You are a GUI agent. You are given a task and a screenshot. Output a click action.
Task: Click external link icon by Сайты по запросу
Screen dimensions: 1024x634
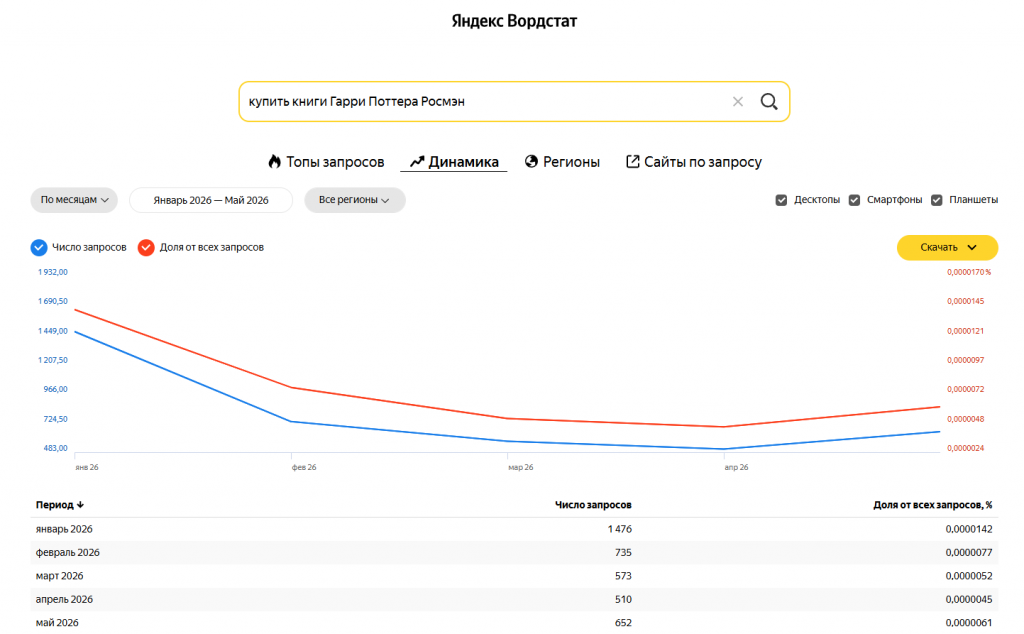[x=632, y=161]
